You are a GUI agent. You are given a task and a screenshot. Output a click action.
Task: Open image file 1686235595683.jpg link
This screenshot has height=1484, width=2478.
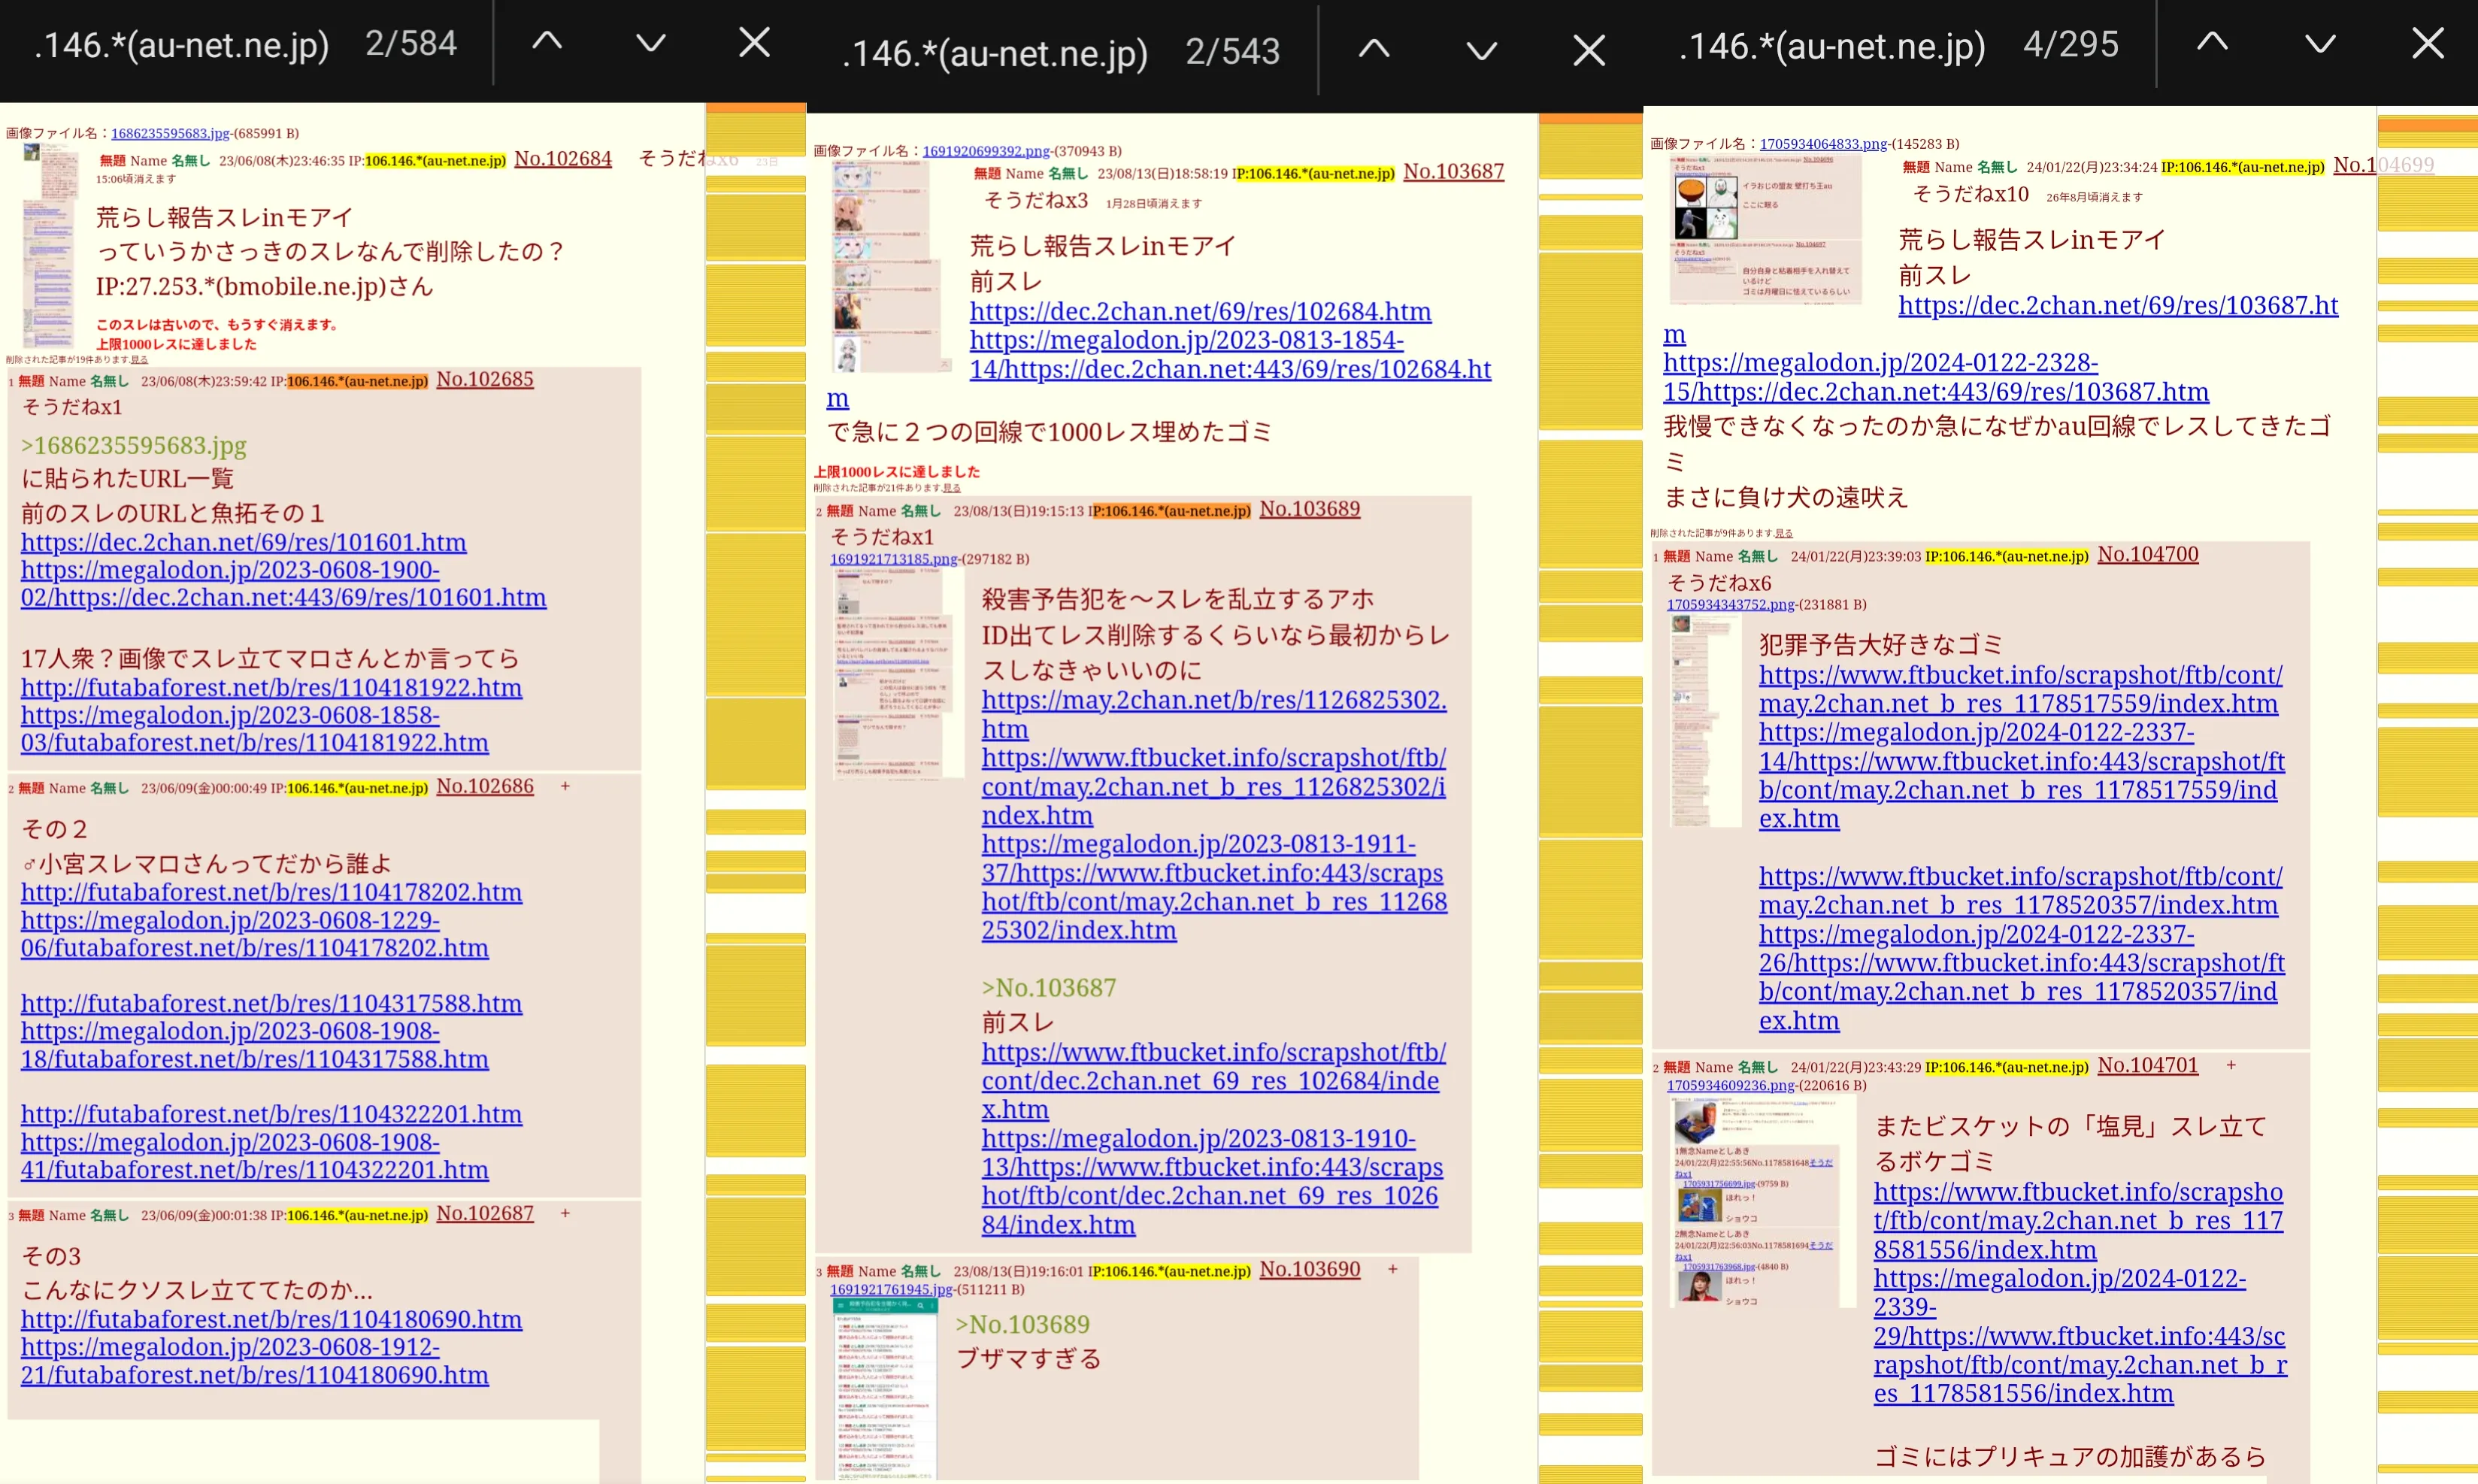pyautogui.click(x=170, y=133)
